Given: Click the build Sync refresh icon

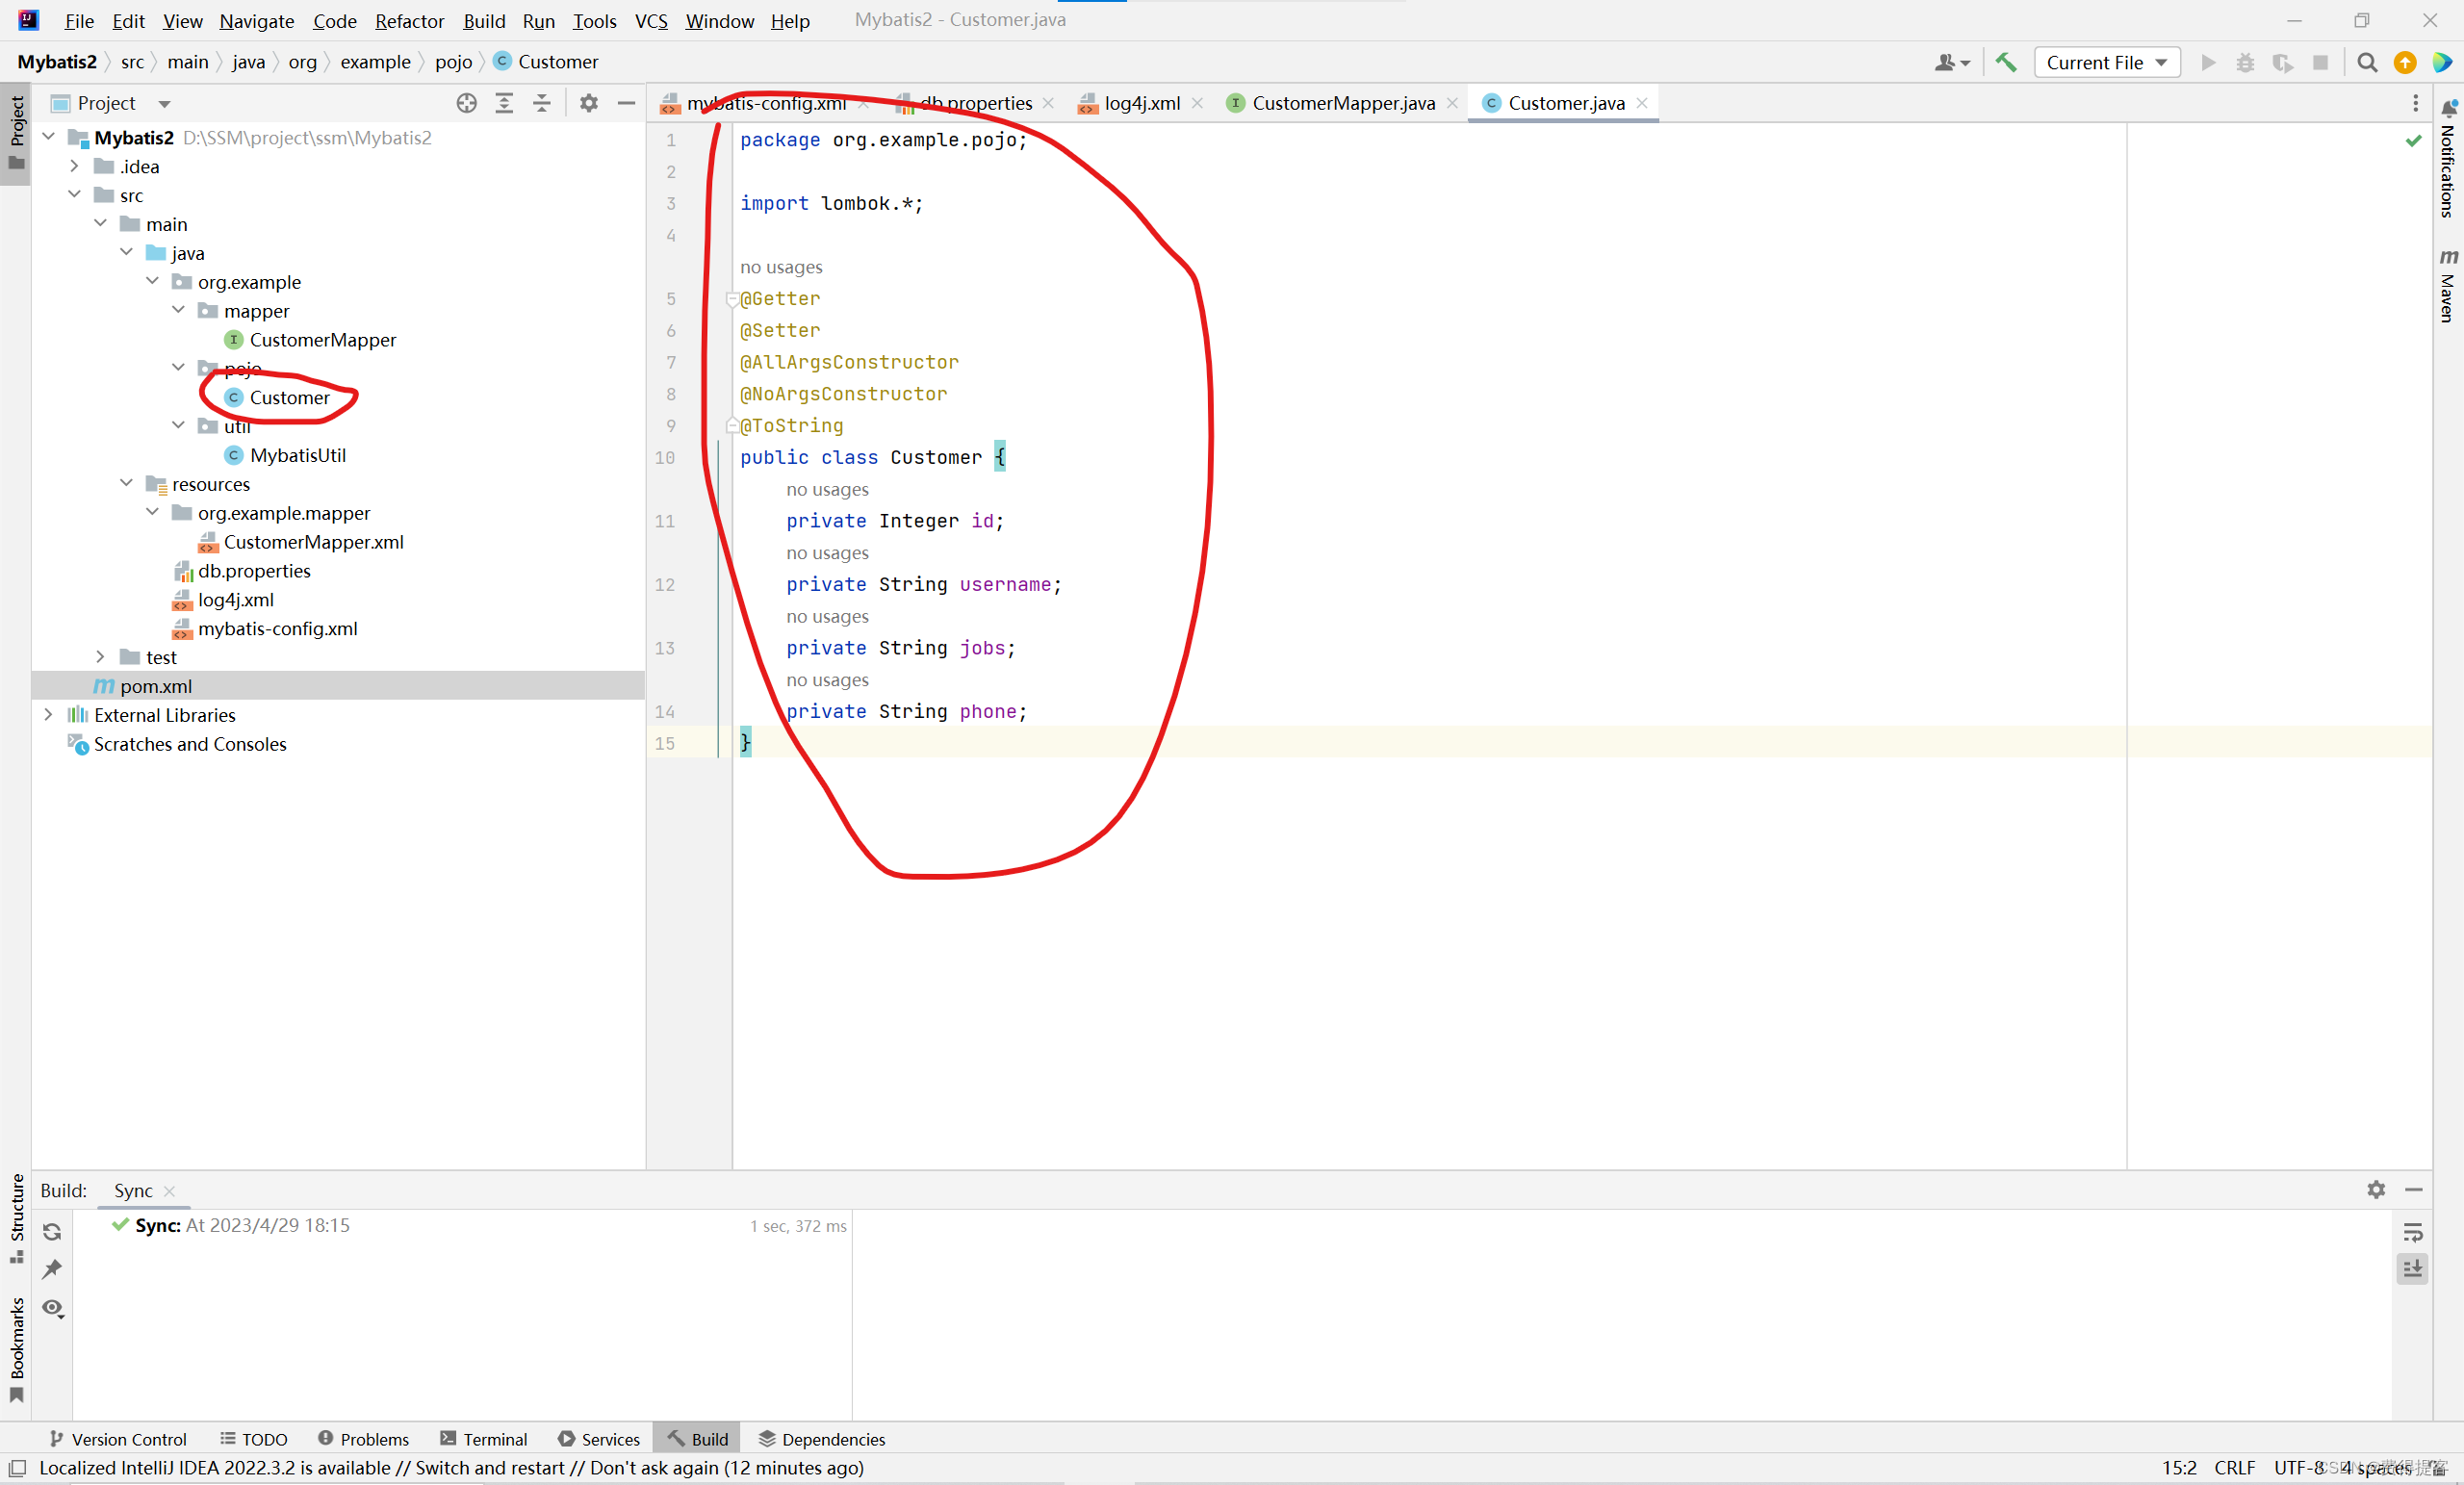Looking at the screenshot, I should pyautogui.click(x=52, y=1231).
